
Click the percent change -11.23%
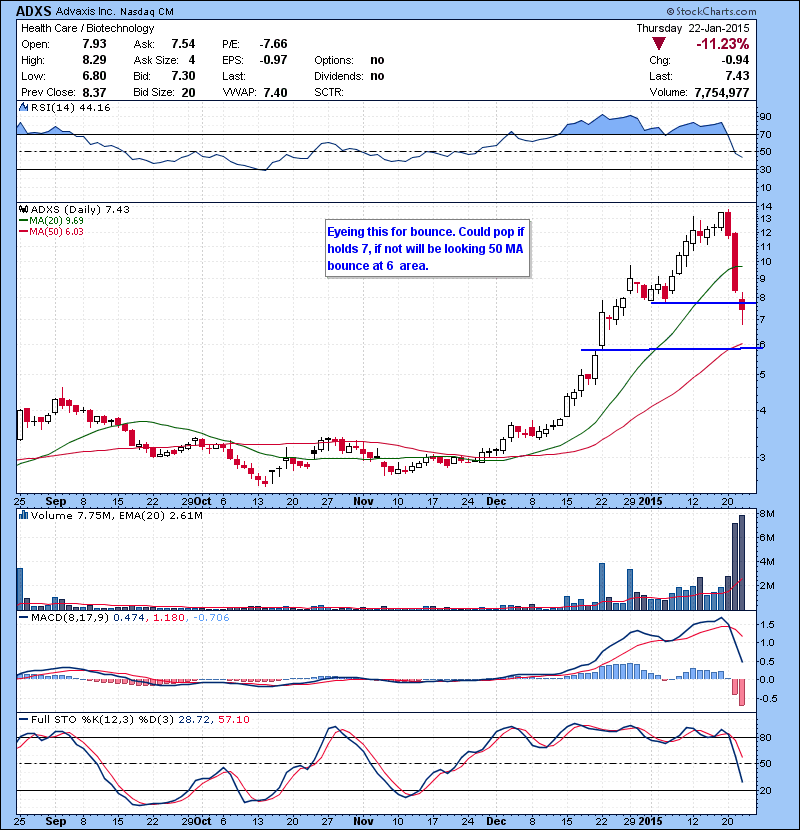(723, 43)
